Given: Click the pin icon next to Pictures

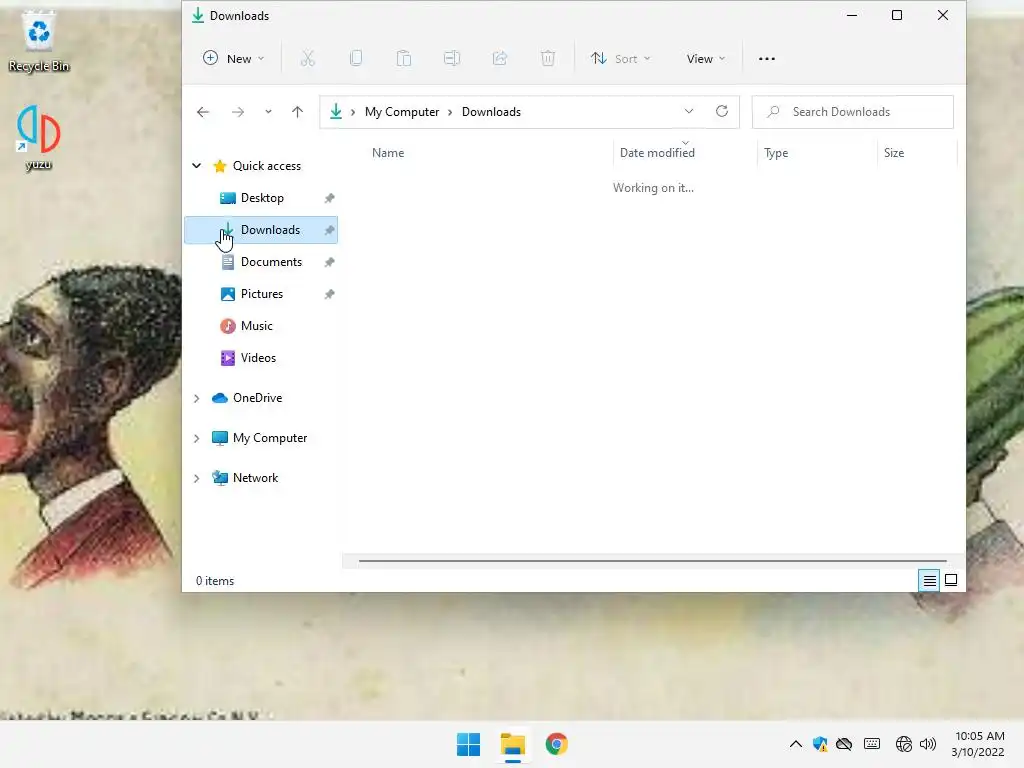Looking at the screenshot, I should 329,294.
